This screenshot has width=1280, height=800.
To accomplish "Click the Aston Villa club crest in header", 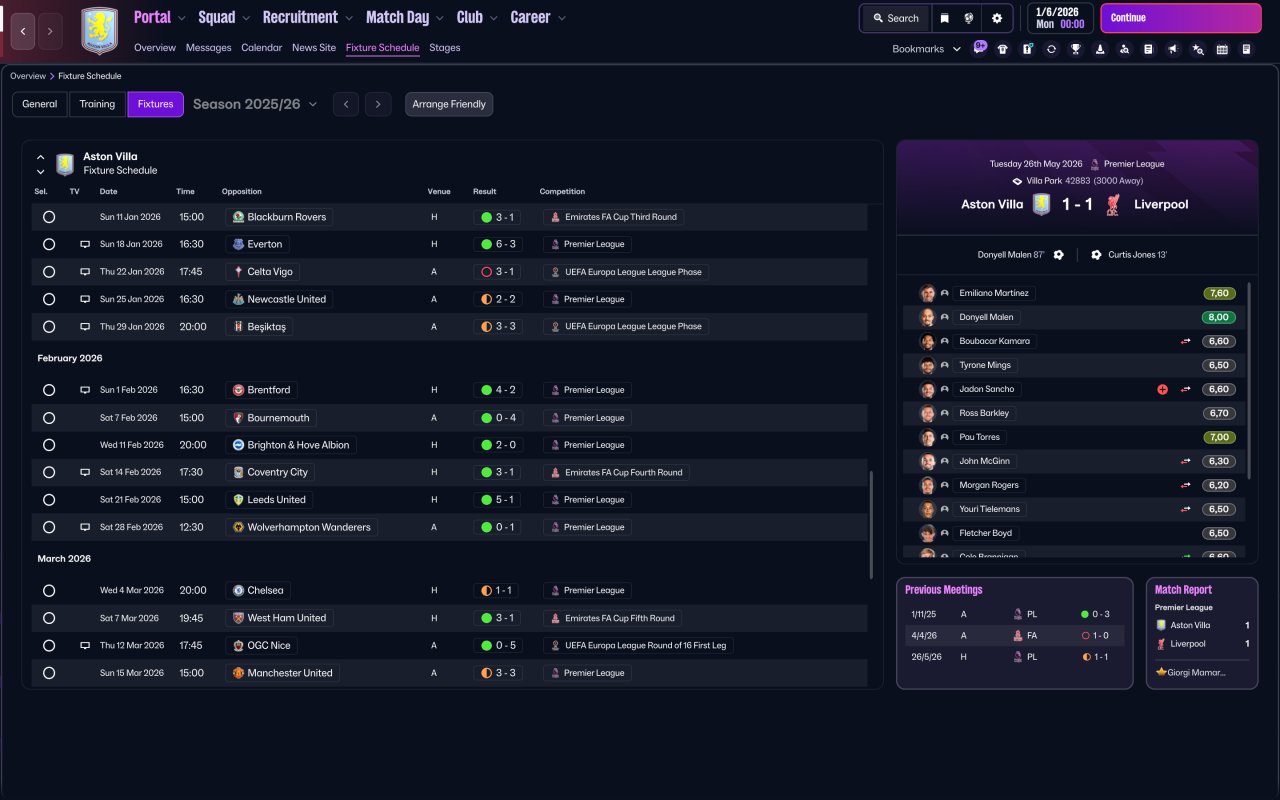I will coord(99,31).
